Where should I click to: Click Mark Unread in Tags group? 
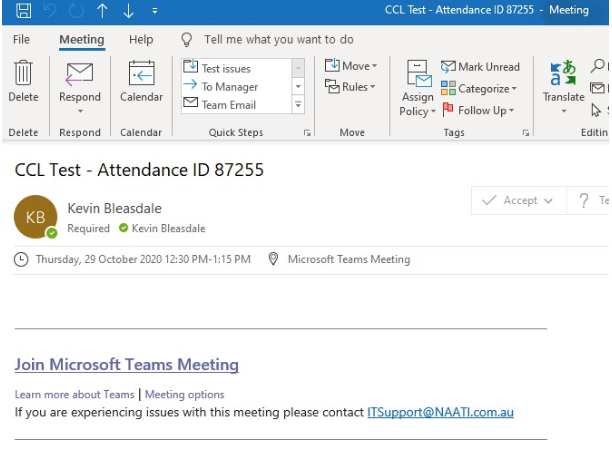tap(481, 67)
